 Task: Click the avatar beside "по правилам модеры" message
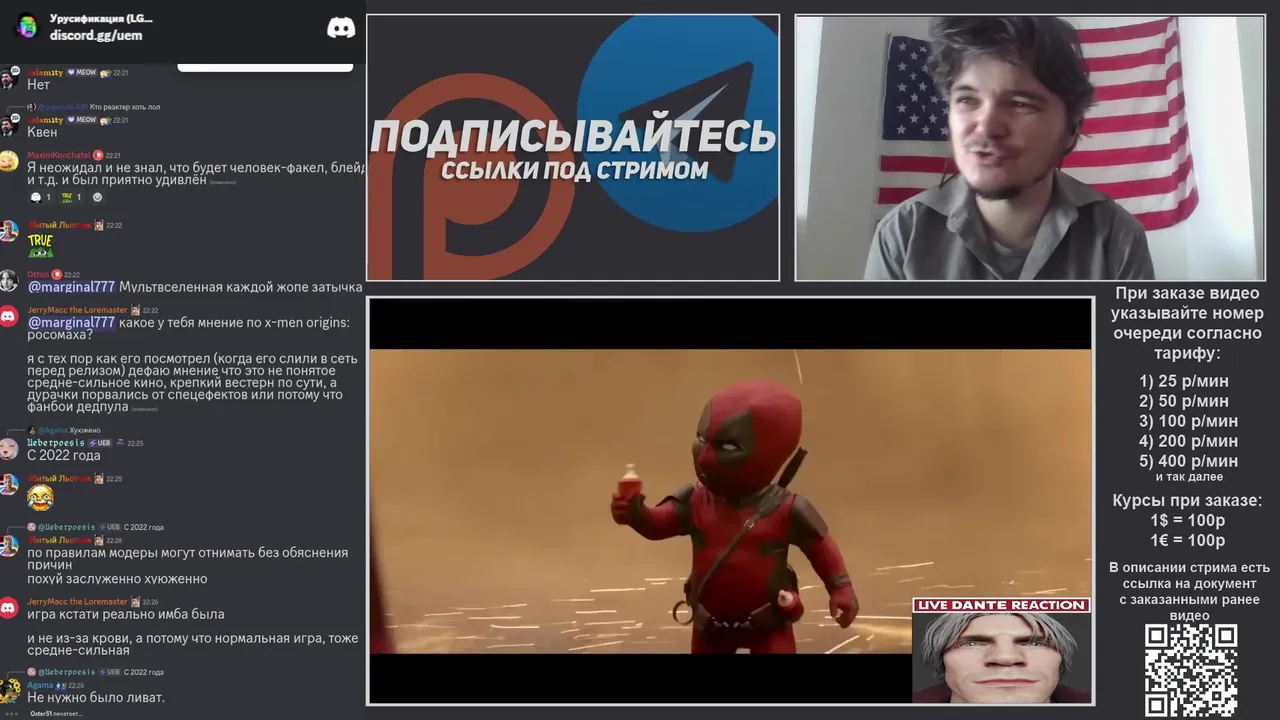pos(8,546)
